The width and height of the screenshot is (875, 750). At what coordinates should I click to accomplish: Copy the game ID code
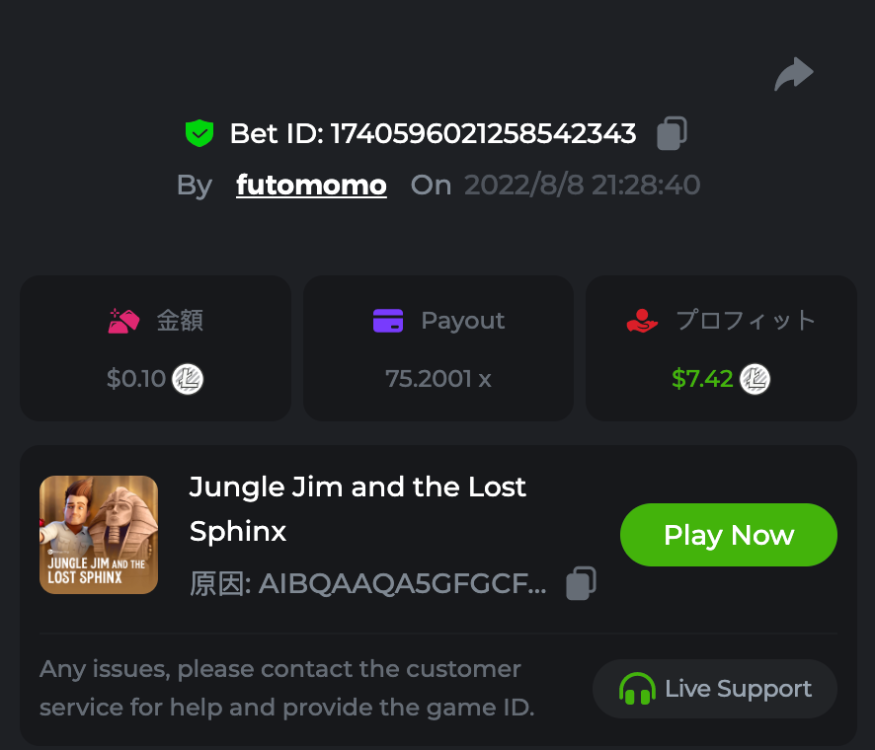click(x=581, y=584)
